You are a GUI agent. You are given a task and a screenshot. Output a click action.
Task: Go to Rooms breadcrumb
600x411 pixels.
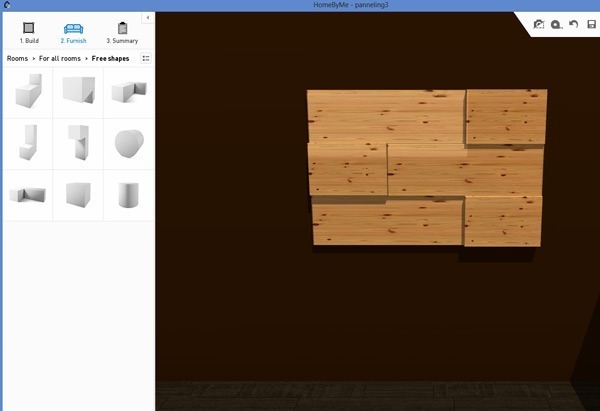pyautogui.click(x=17, y=59)
